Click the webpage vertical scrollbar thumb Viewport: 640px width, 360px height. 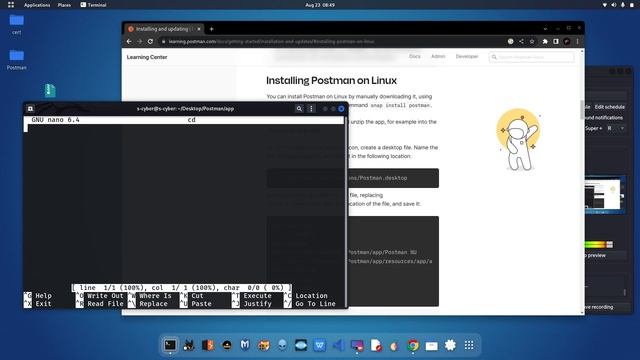[x=582, y=109]
